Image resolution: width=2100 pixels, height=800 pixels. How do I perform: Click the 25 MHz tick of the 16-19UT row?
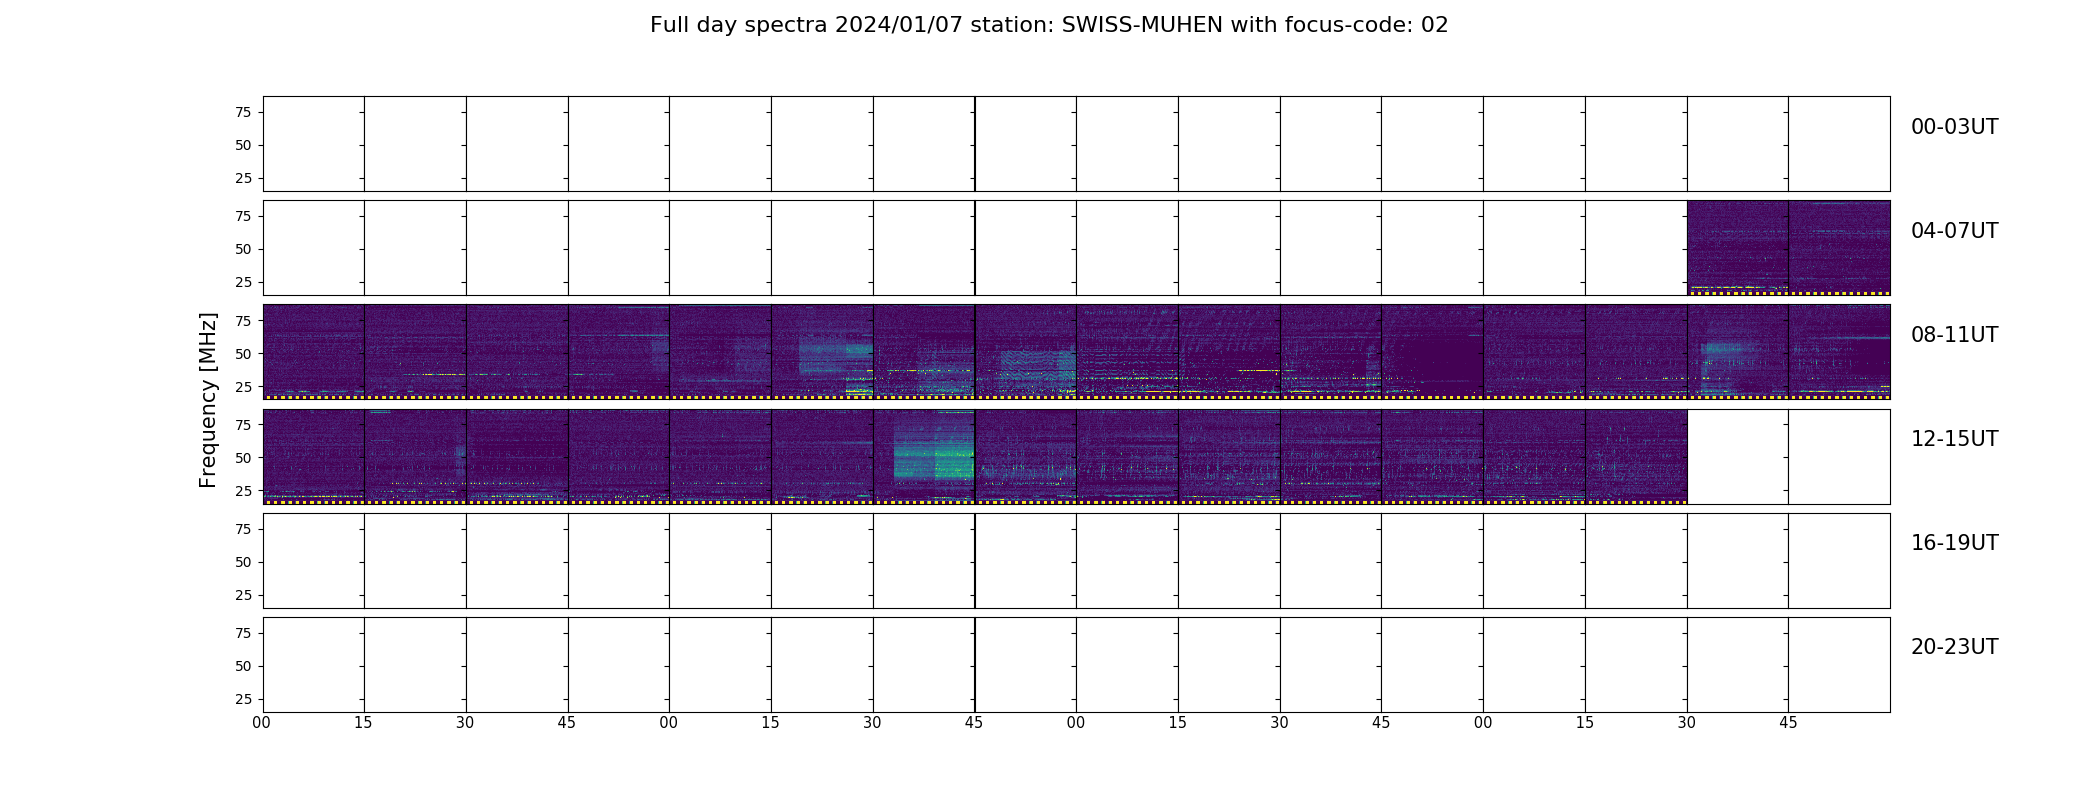[x=243, y=594]
